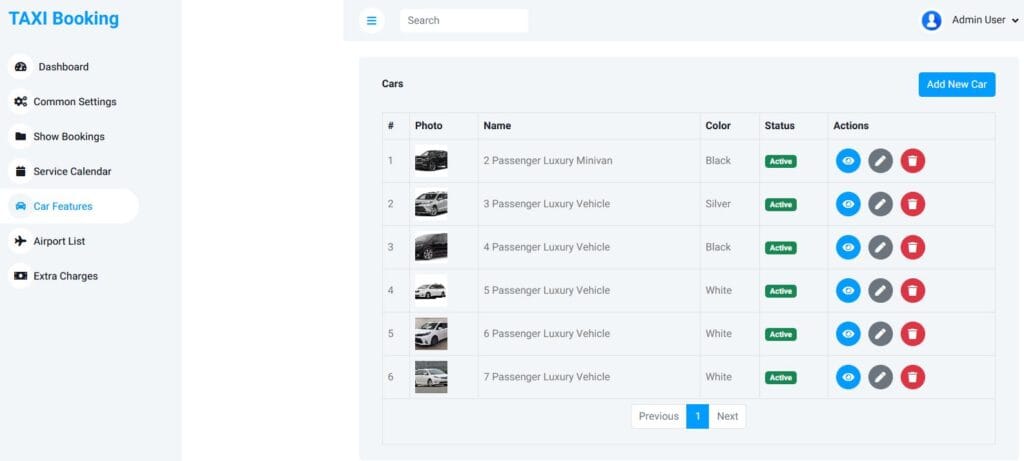Edit the 4 Passenger Luxury Vehicle
Screen dimensions: 1024x461
coord(880,247)
